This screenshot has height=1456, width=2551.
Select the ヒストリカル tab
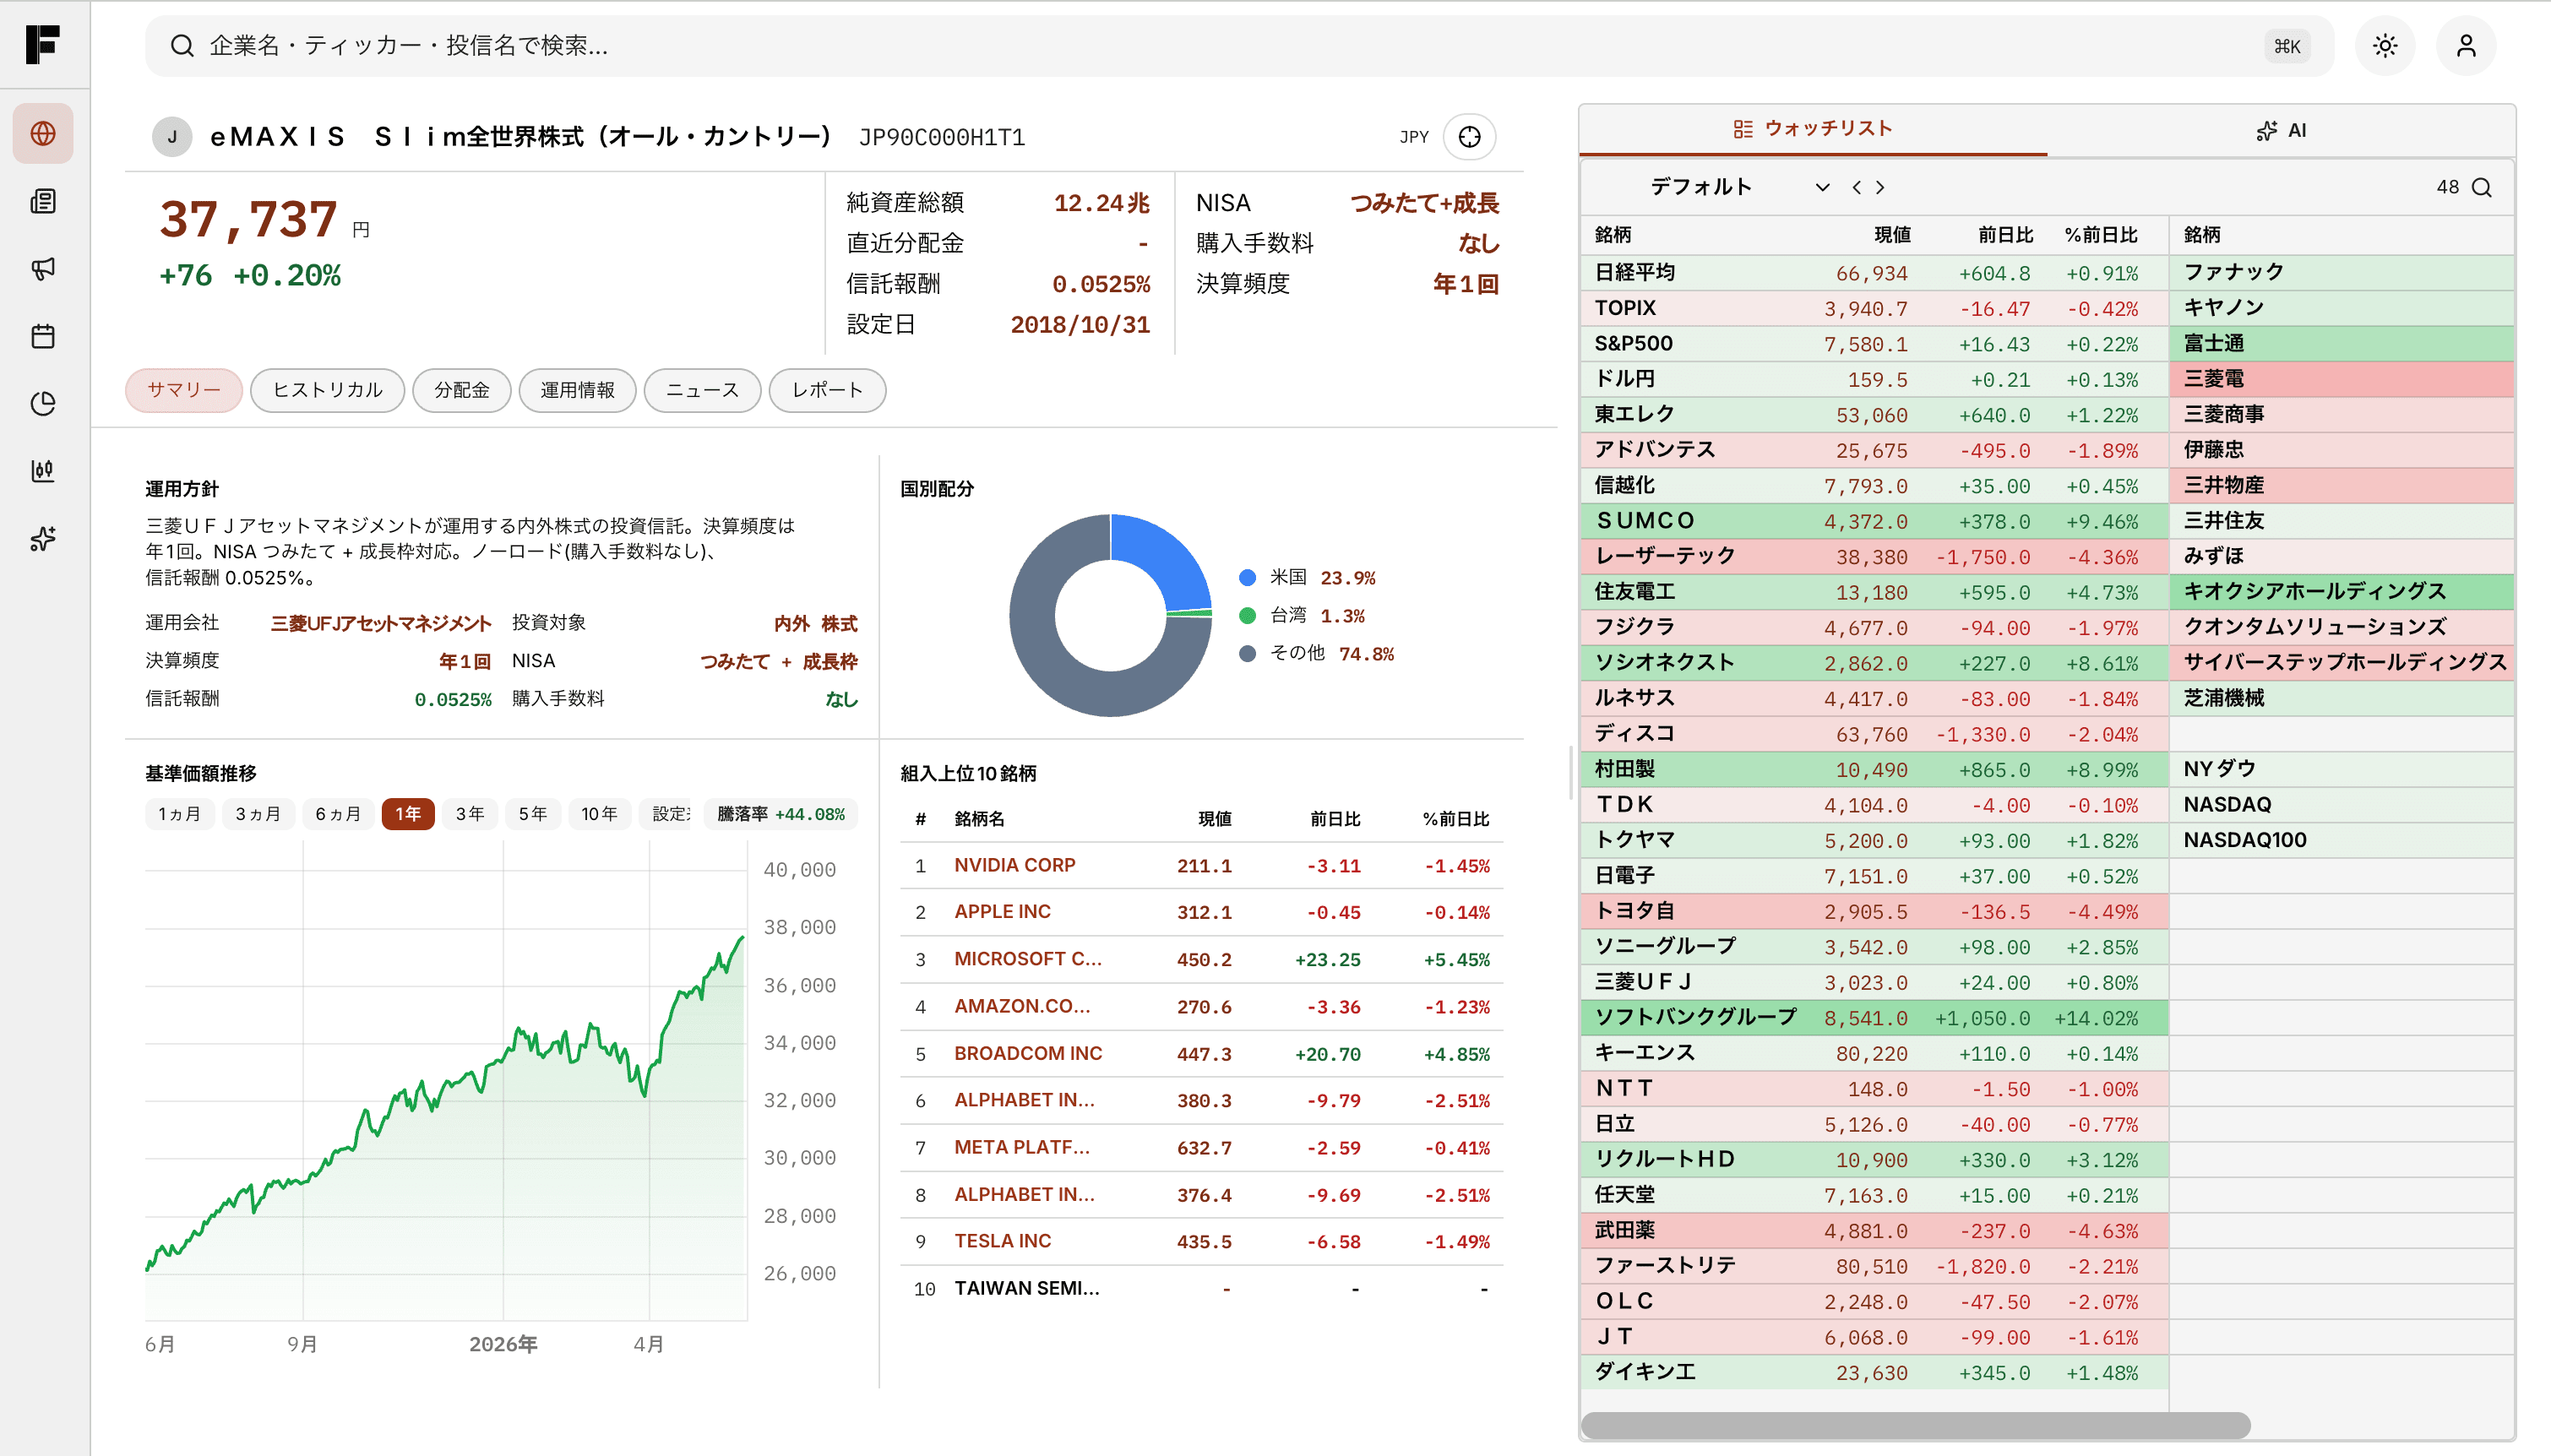click(328, 390)
